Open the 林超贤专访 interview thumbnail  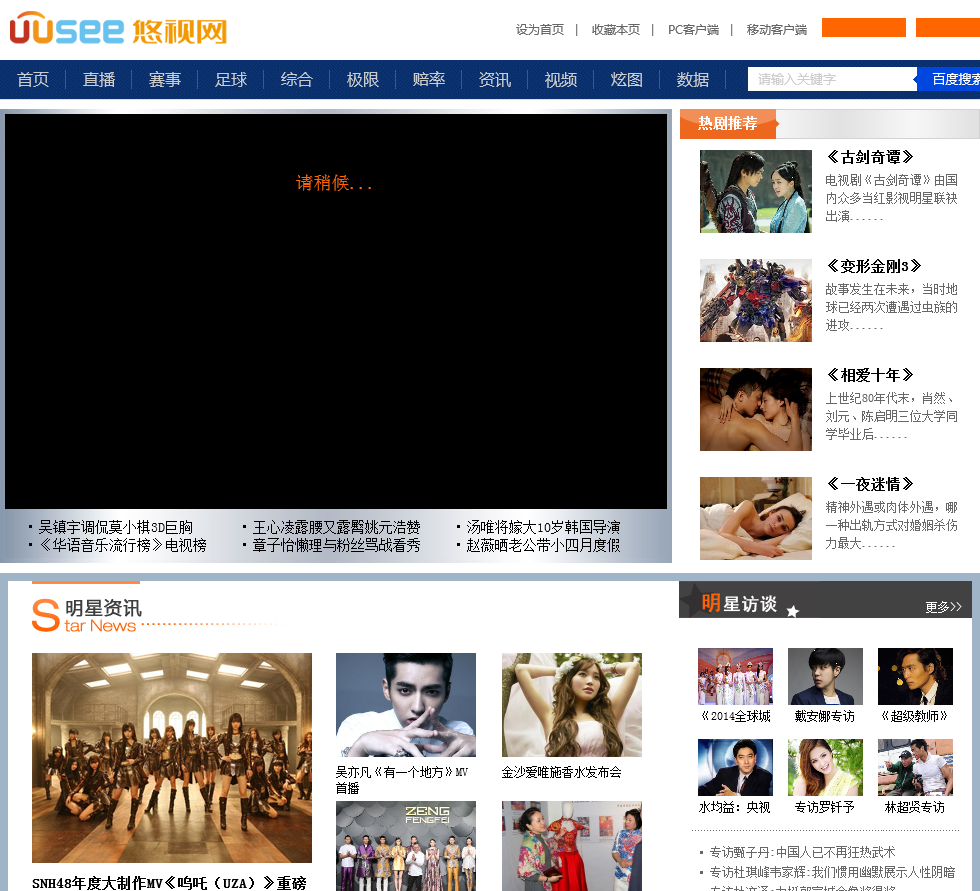coord(915,767)
